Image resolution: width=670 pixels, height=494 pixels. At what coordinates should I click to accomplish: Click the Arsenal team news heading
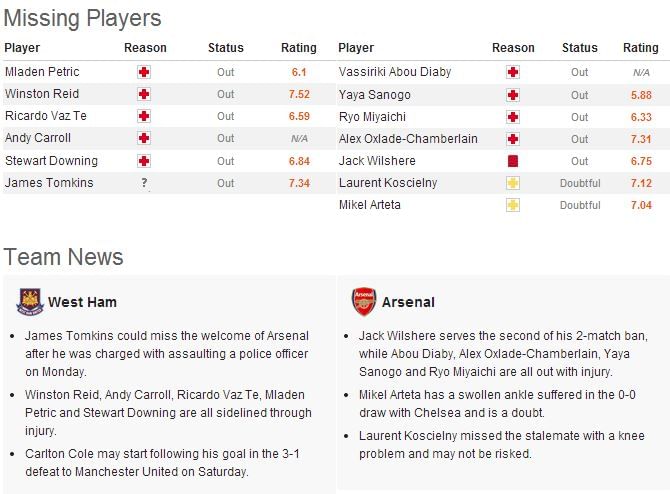coord(408,302)
